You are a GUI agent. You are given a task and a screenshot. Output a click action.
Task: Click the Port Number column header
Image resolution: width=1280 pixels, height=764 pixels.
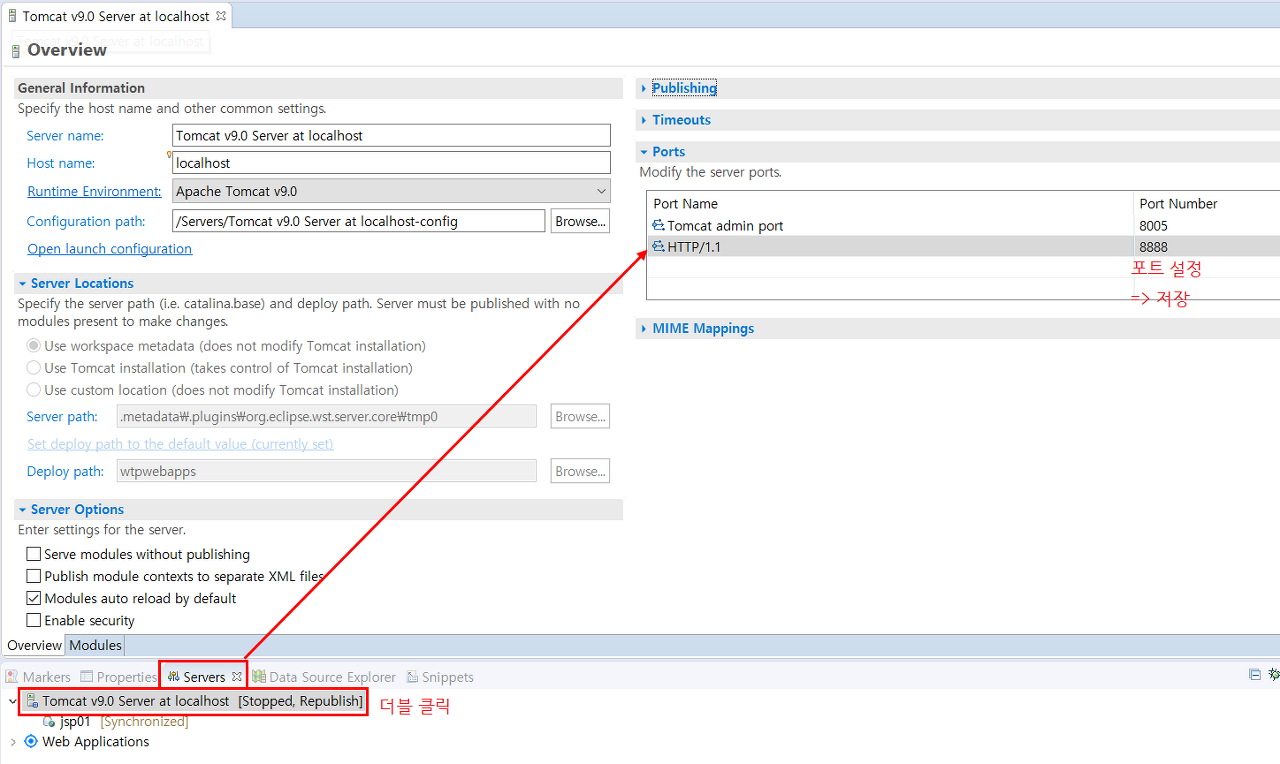click(x=1207, y=203)
